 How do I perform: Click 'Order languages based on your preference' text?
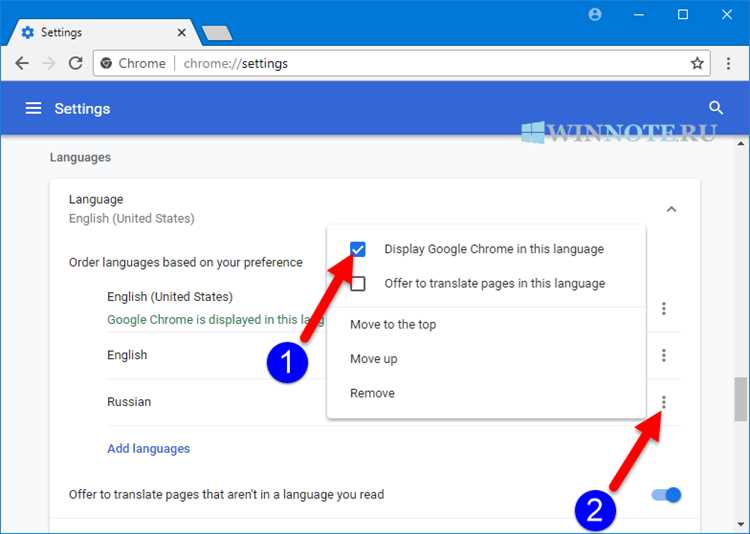pos(186,262)
